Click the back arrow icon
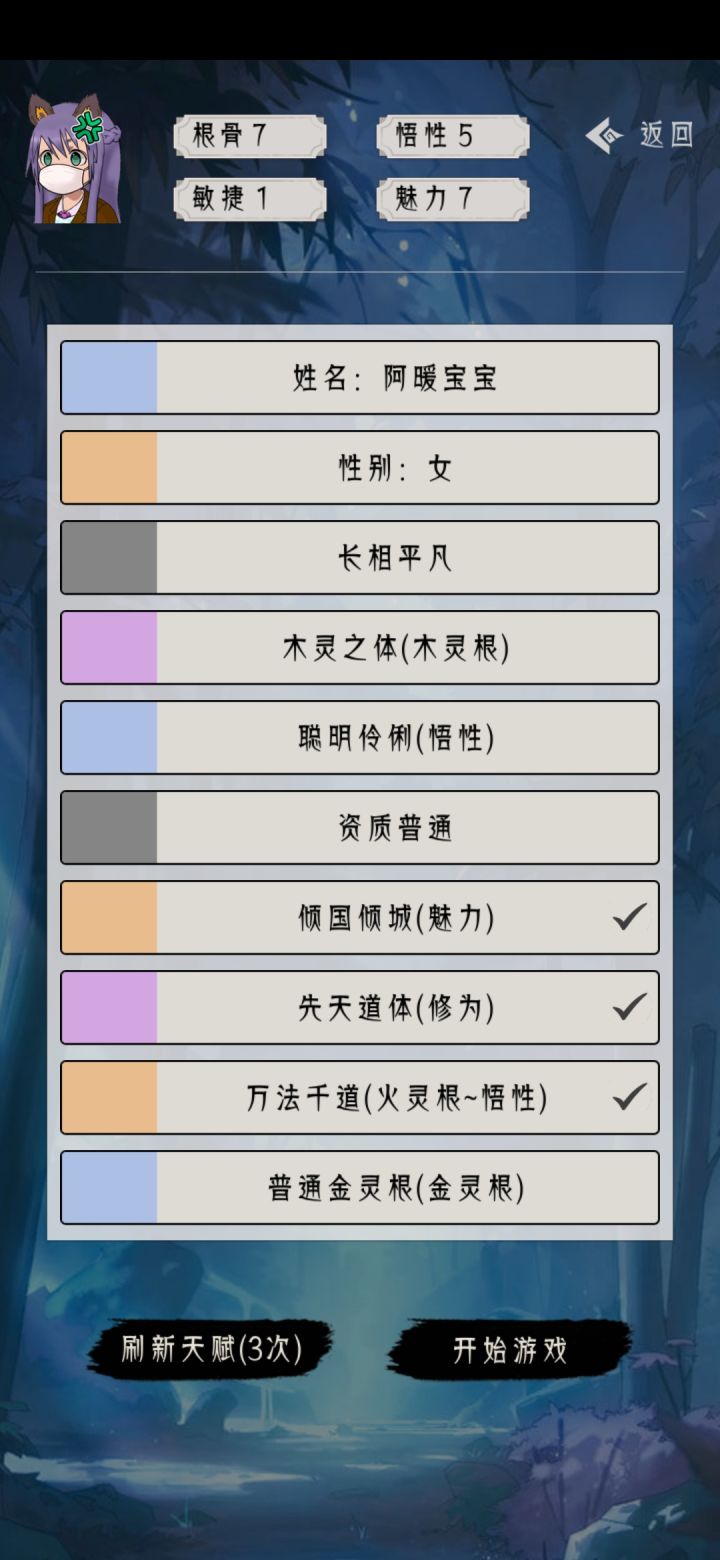The height and width of the screenshot is (1560, 720). pyautogui.click(x=604, y=136)
